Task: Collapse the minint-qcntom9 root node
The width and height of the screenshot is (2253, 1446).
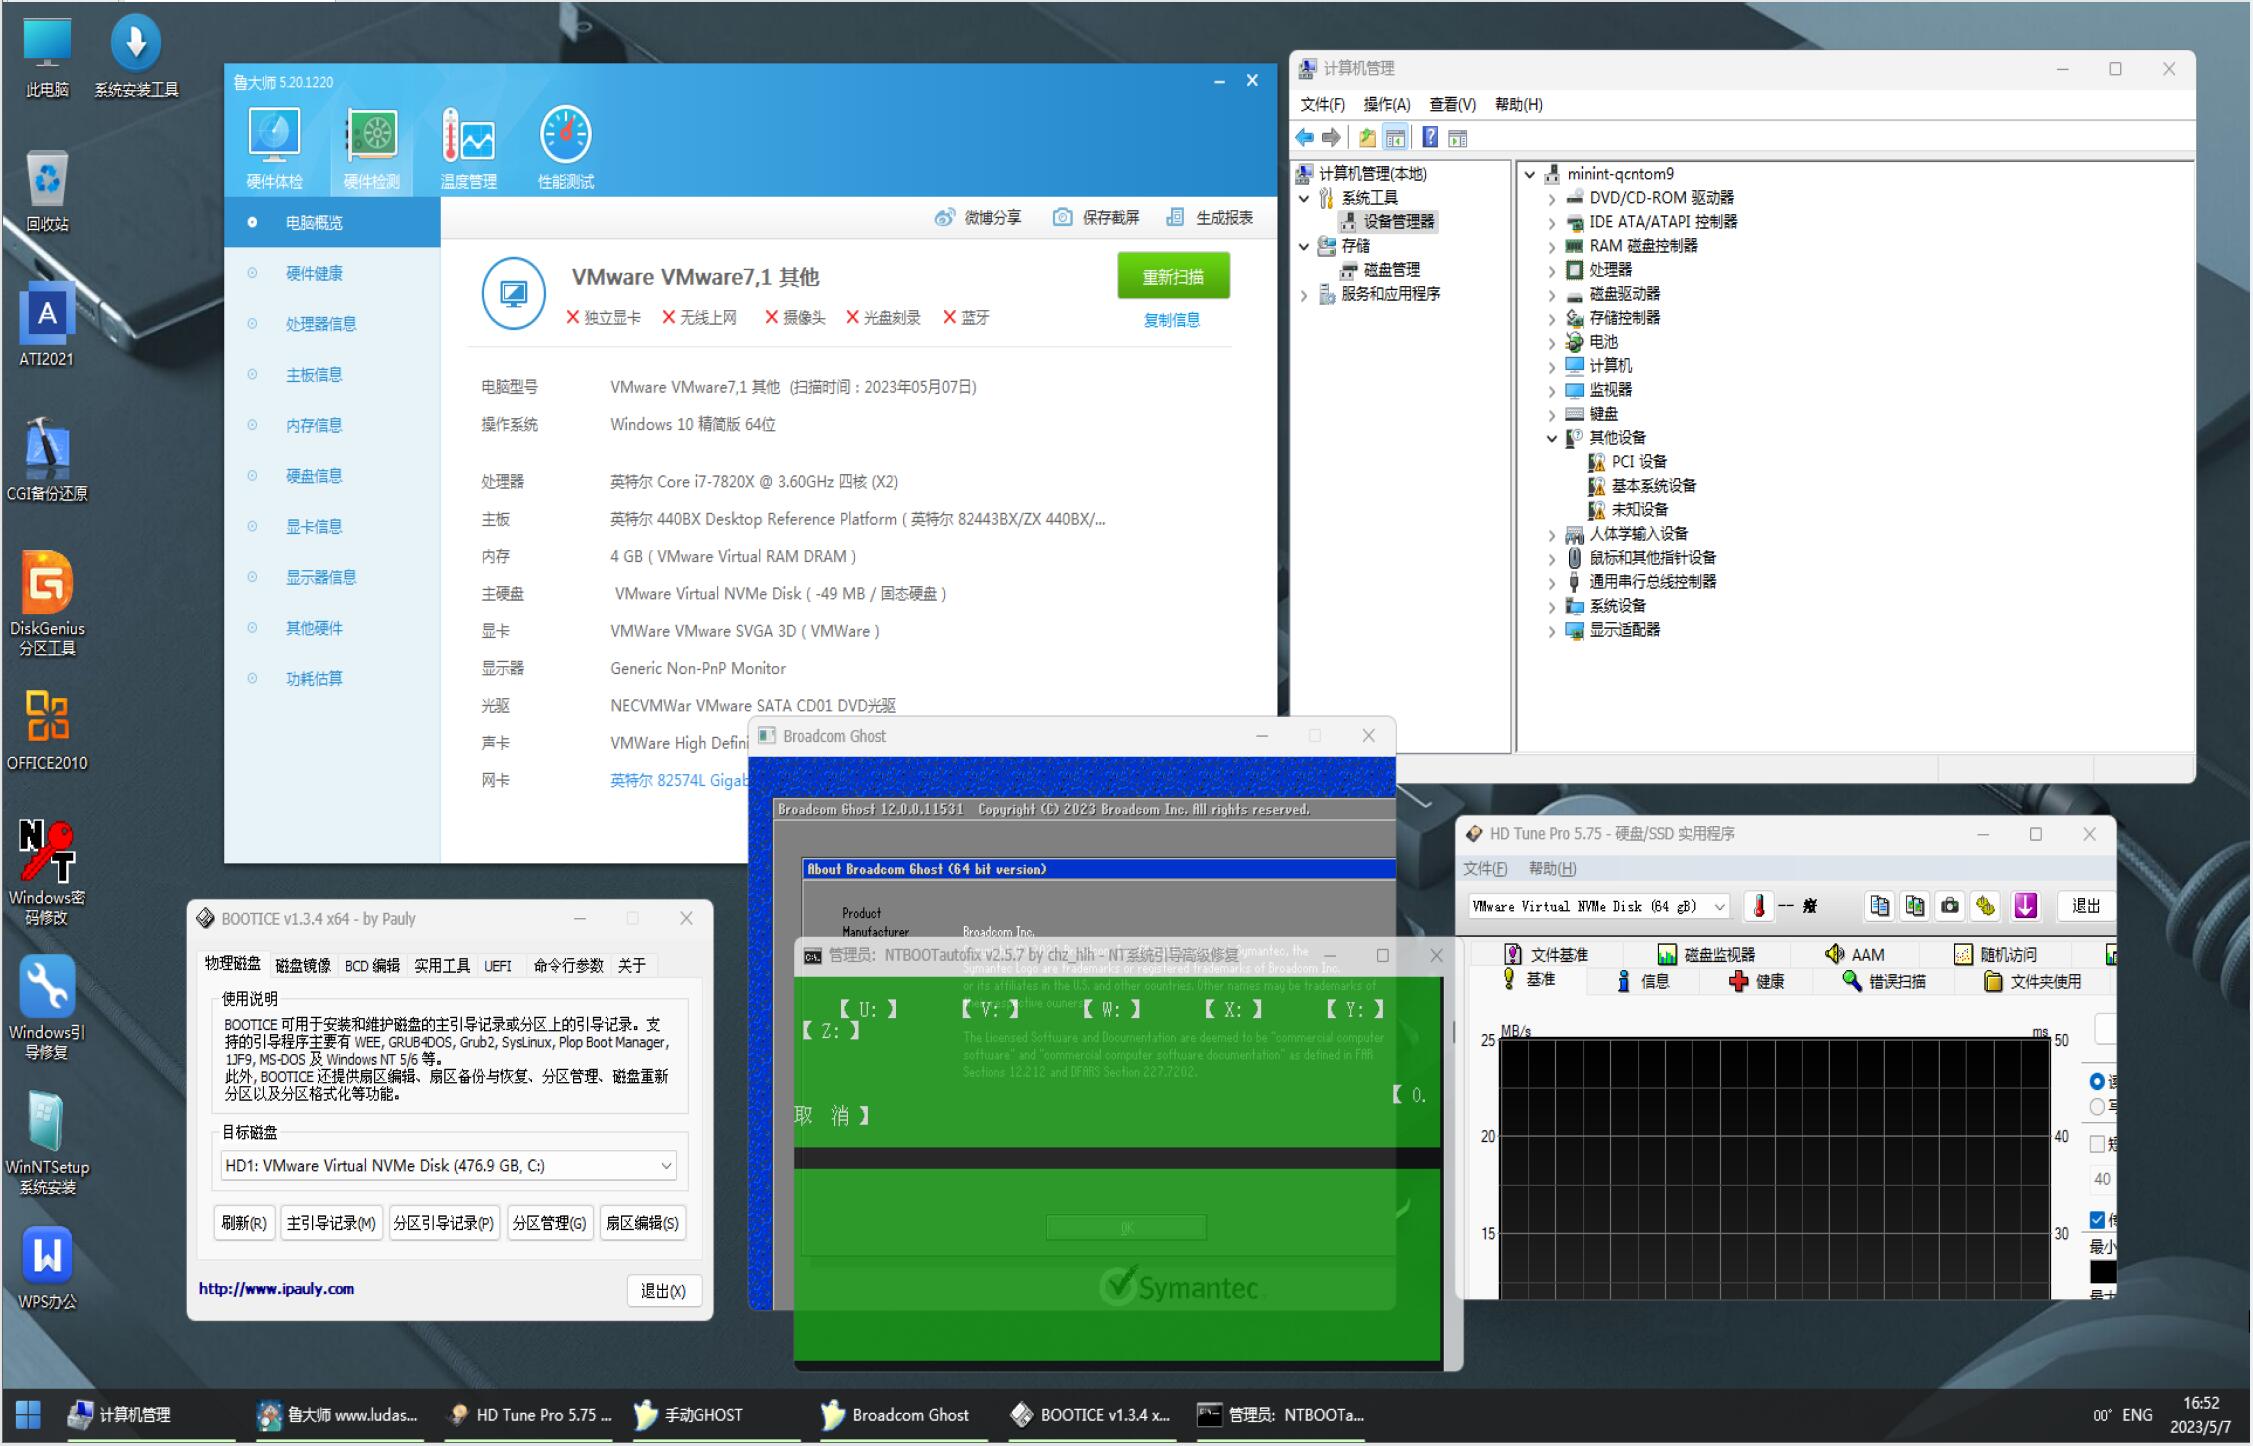Action: [1530, 174]
